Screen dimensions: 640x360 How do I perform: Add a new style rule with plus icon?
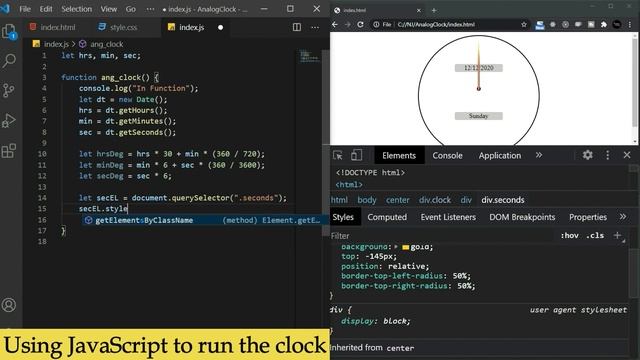(618, 236)
